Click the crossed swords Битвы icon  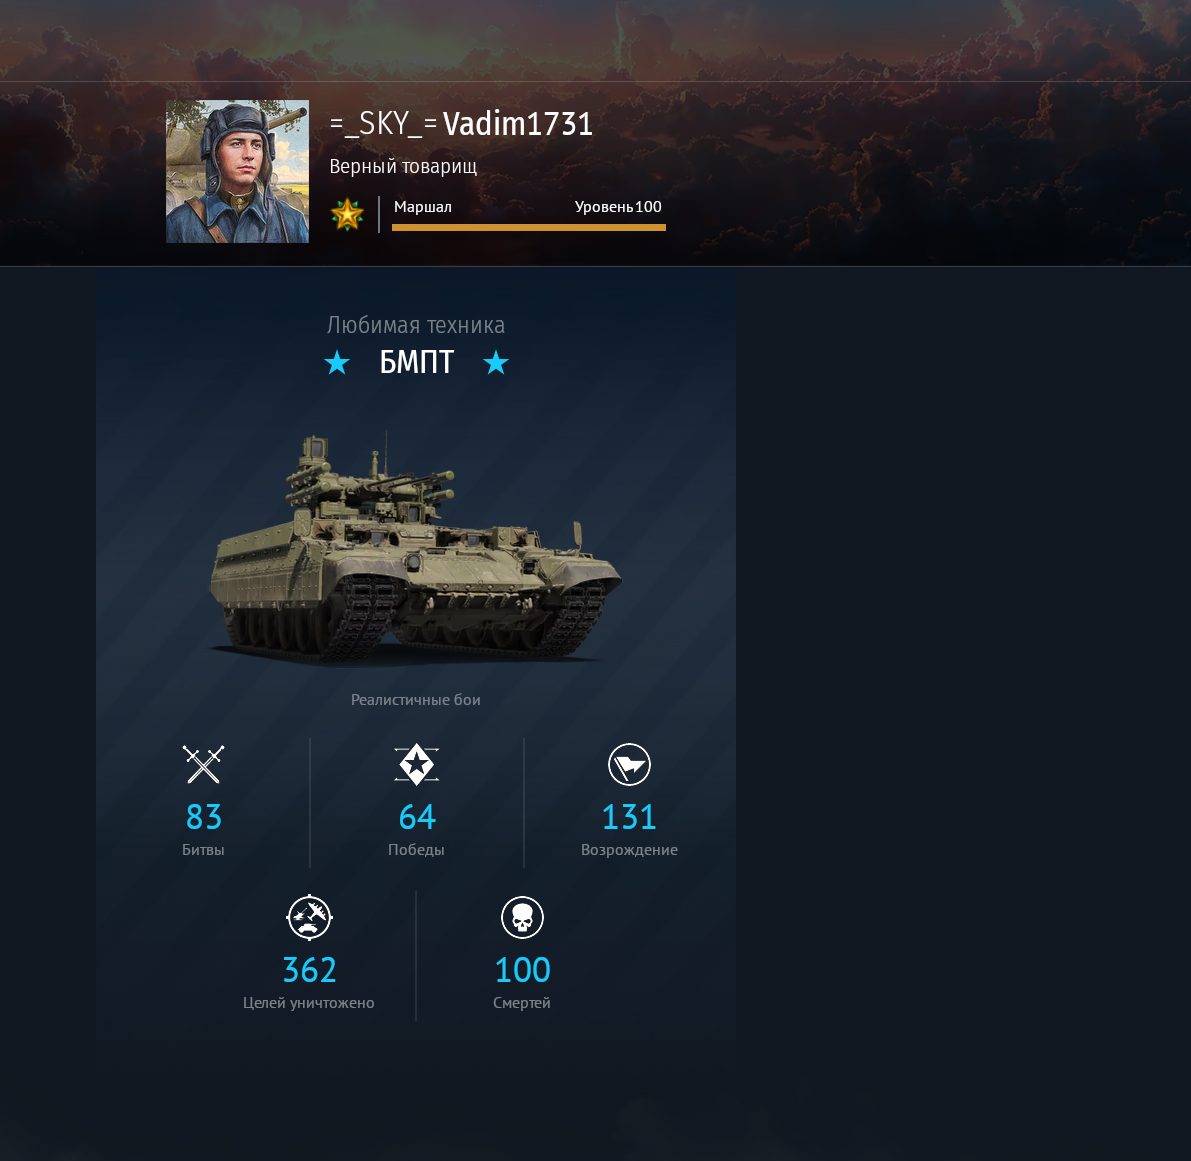pos(204,764)
